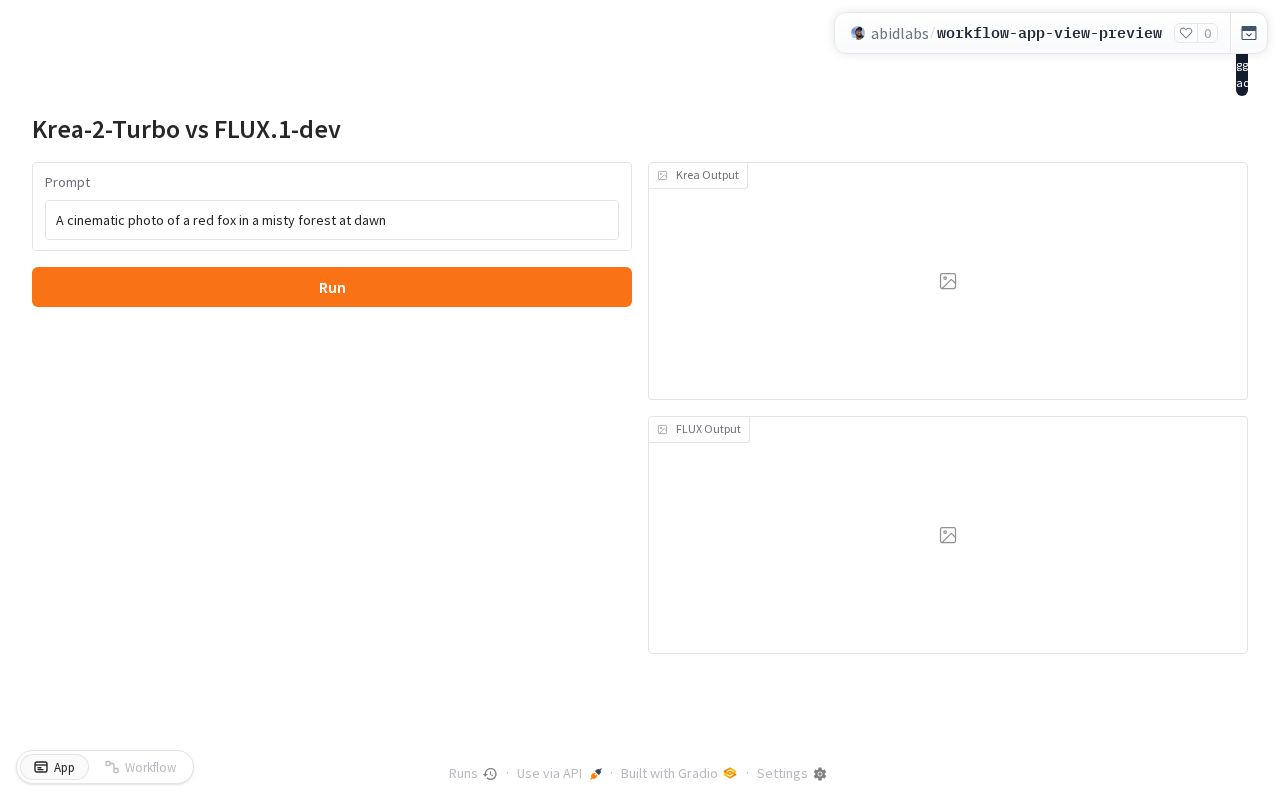Toggle the space header collapse icon
This screenshot has height=800, width=1280.
pos(1249,33)
